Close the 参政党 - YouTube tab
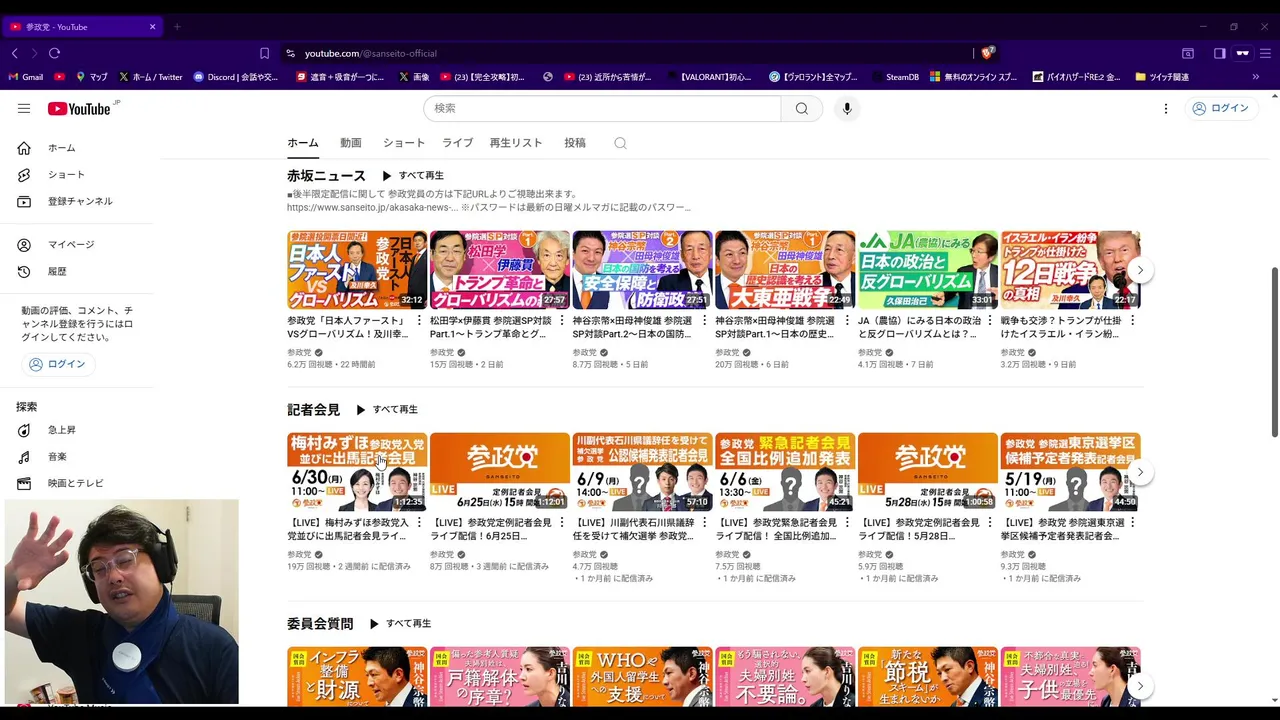The height and width of the screenshot is (720, 1280). coord(152,27)
